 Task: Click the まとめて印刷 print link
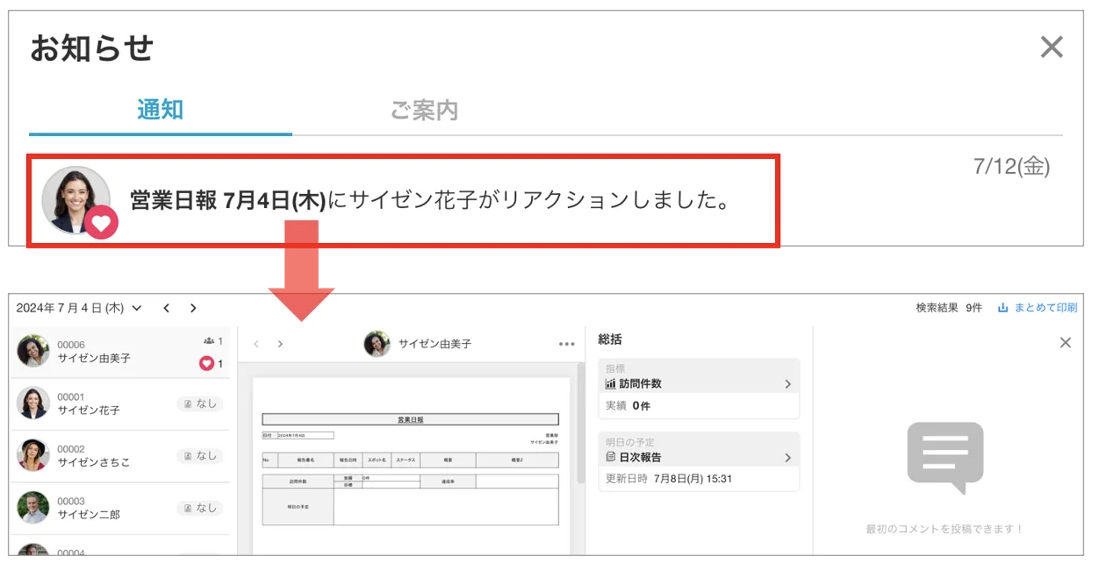click(x=1045, y=307)
